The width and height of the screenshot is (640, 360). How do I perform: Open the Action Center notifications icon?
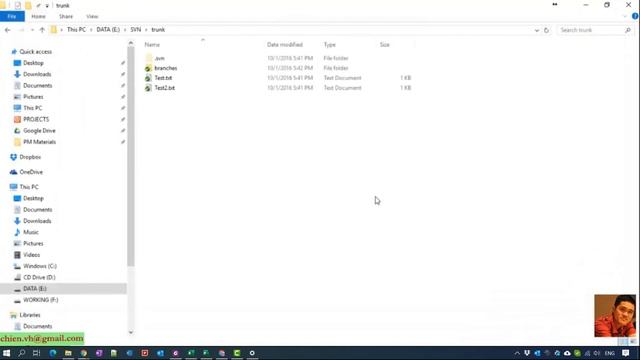(x=626, y=353)
